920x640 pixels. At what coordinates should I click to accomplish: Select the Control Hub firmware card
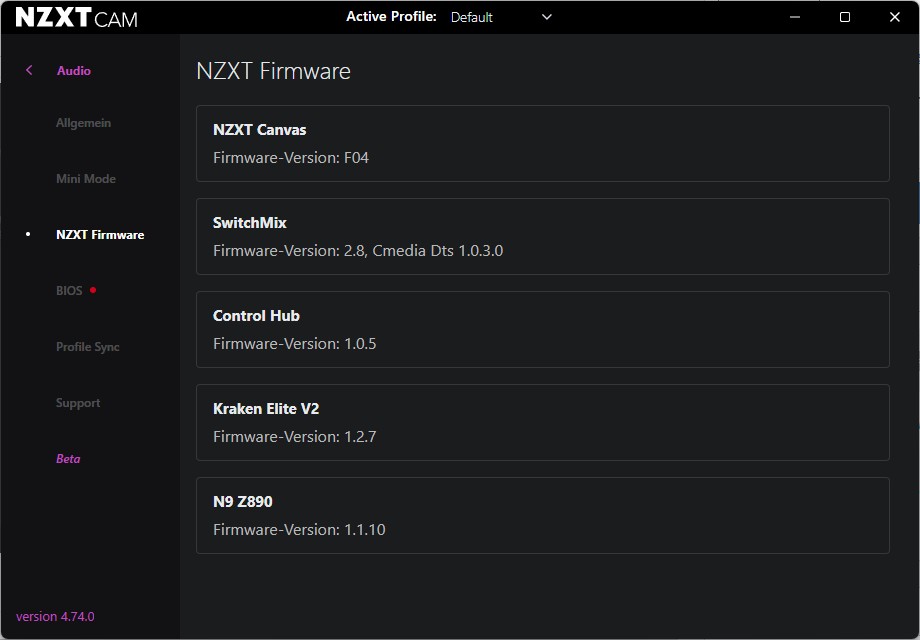click(x=542, y=330)
